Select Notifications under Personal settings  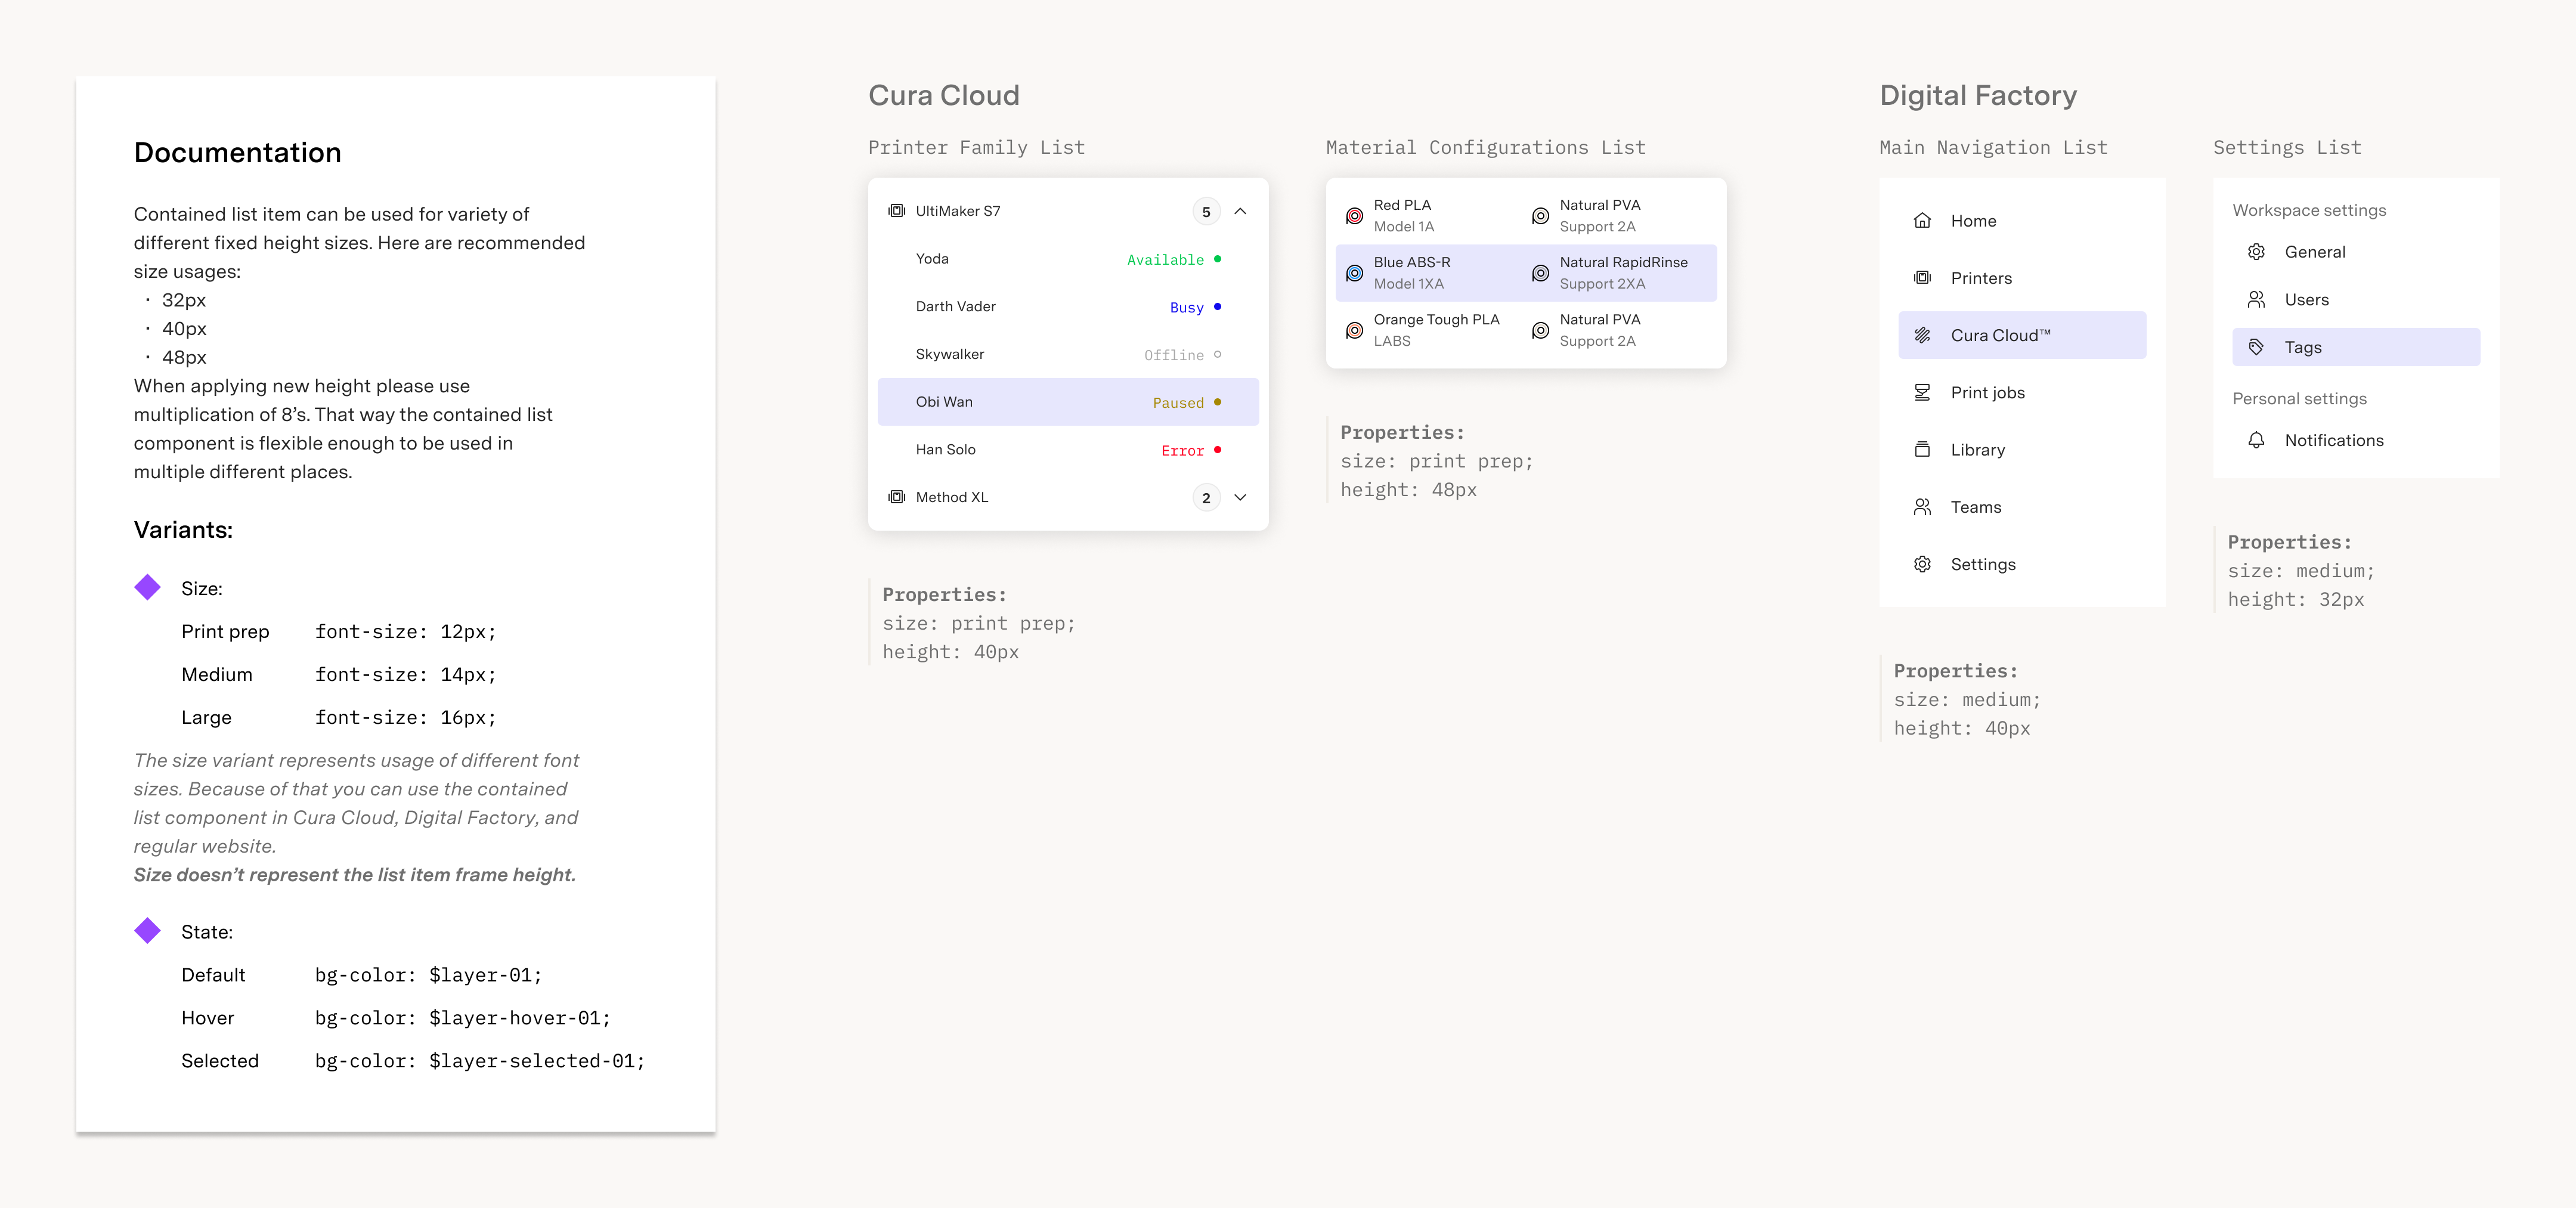[2356, 440]
